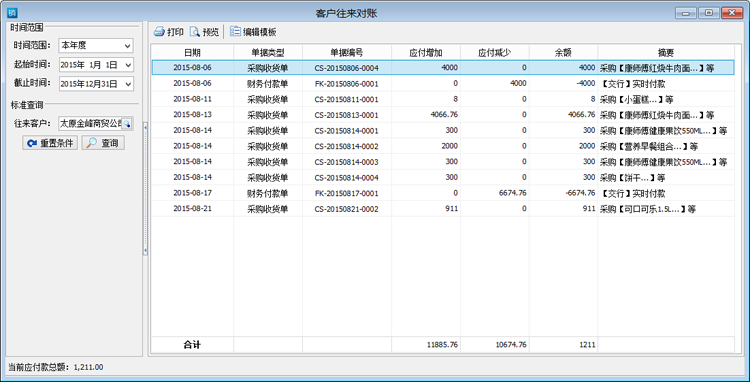The width and height of the screenshot is (750, 382).
Task: Maximize the 客户往来对账 window
Action: (709, 13)
